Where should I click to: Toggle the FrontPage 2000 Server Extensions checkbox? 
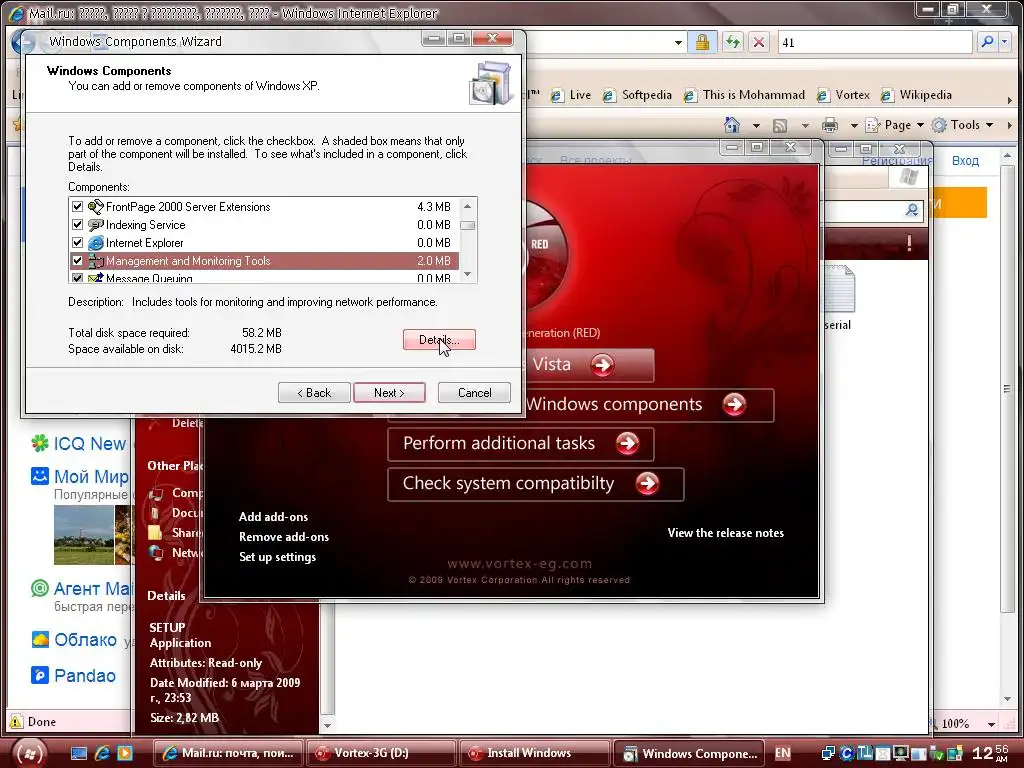click(x=77, y=207)
